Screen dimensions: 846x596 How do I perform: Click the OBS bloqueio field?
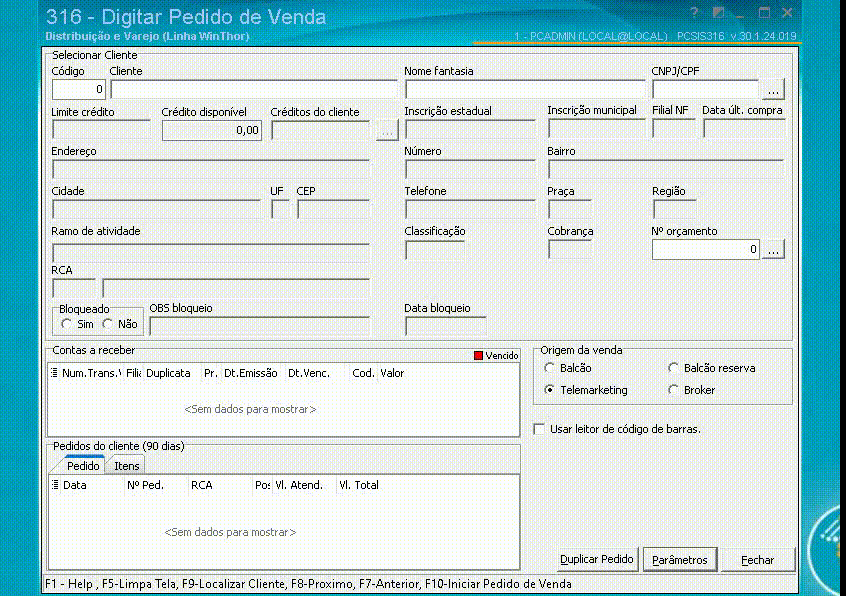point(260,326)
